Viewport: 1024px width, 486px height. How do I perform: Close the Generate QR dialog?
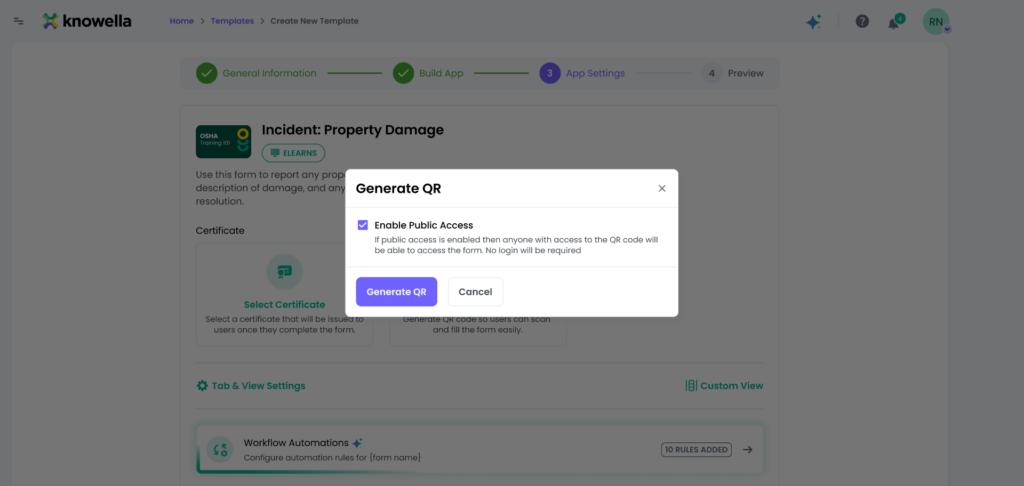pos(661,188)
